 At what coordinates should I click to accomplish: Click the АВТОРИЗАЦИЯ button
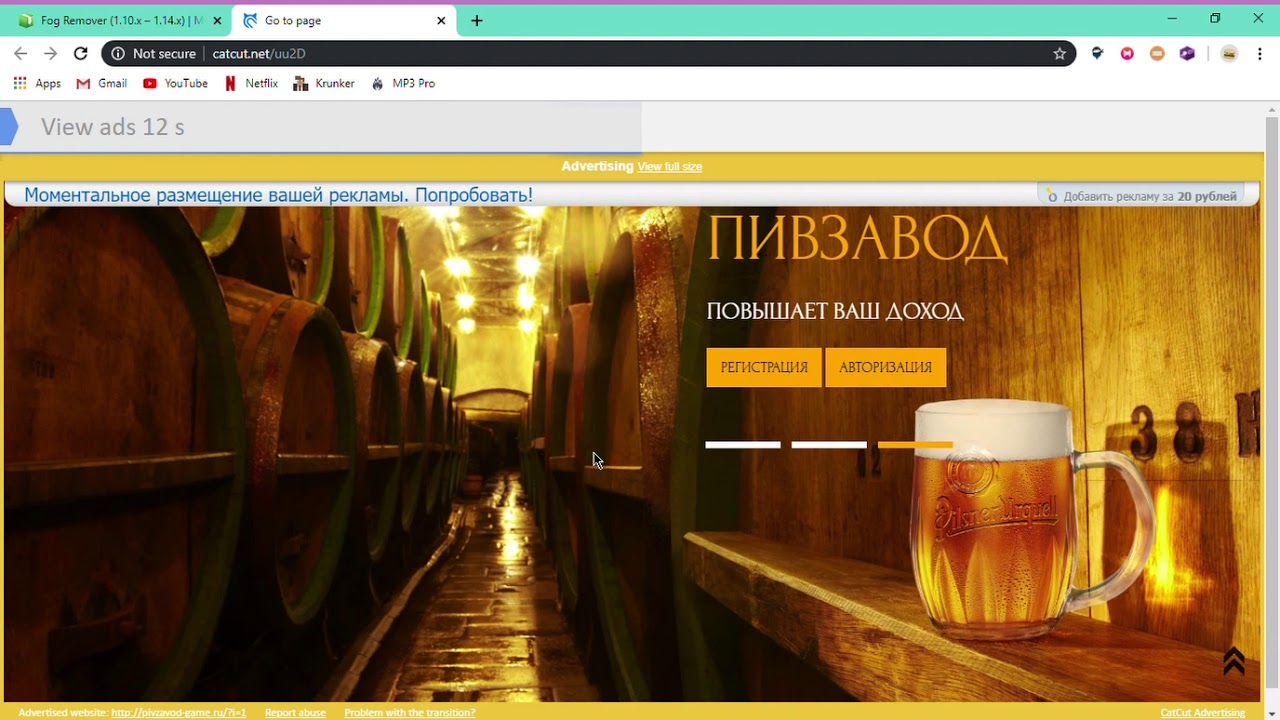tap(885, 367)
